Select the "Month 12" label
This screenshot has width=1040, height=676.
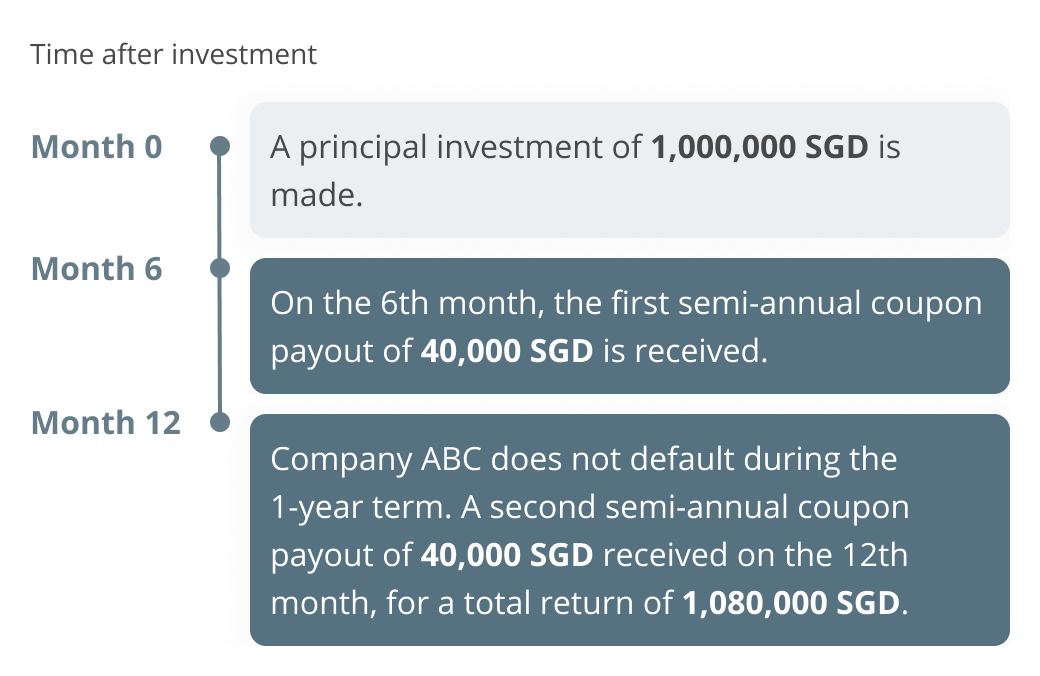pyautogui.click(x=106, y=423)
